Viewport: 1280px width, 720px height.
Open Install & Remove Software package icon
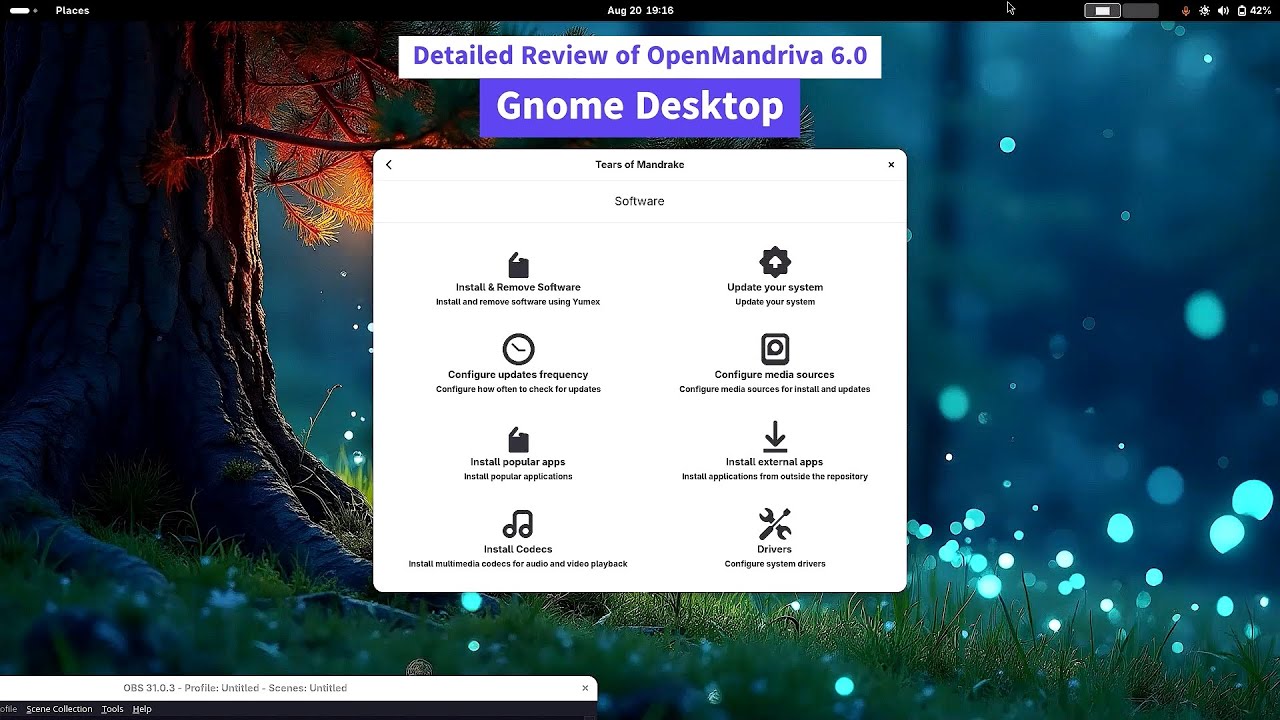pos(518,265)
